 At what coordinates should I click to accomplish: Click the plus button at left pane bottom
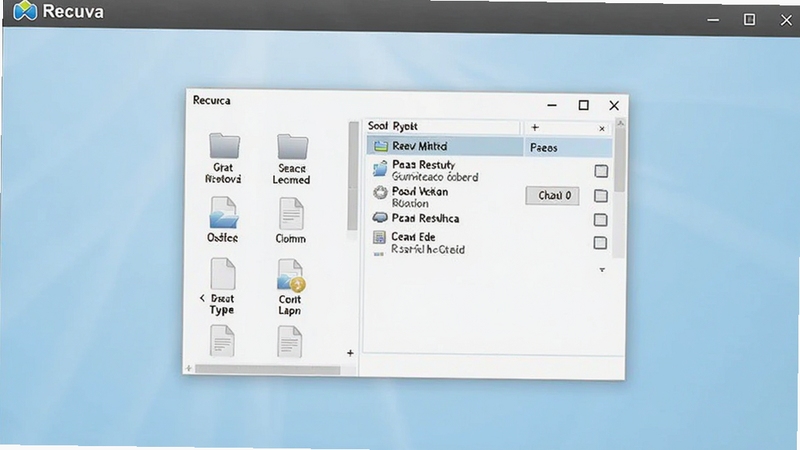coord(350,353)
